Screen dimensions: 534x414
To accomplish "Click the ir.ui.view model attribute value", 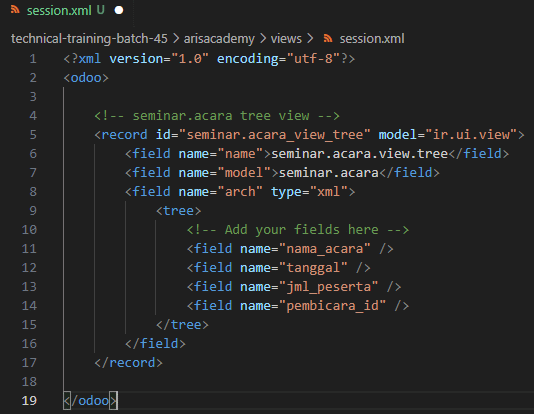I will (471, 135).
